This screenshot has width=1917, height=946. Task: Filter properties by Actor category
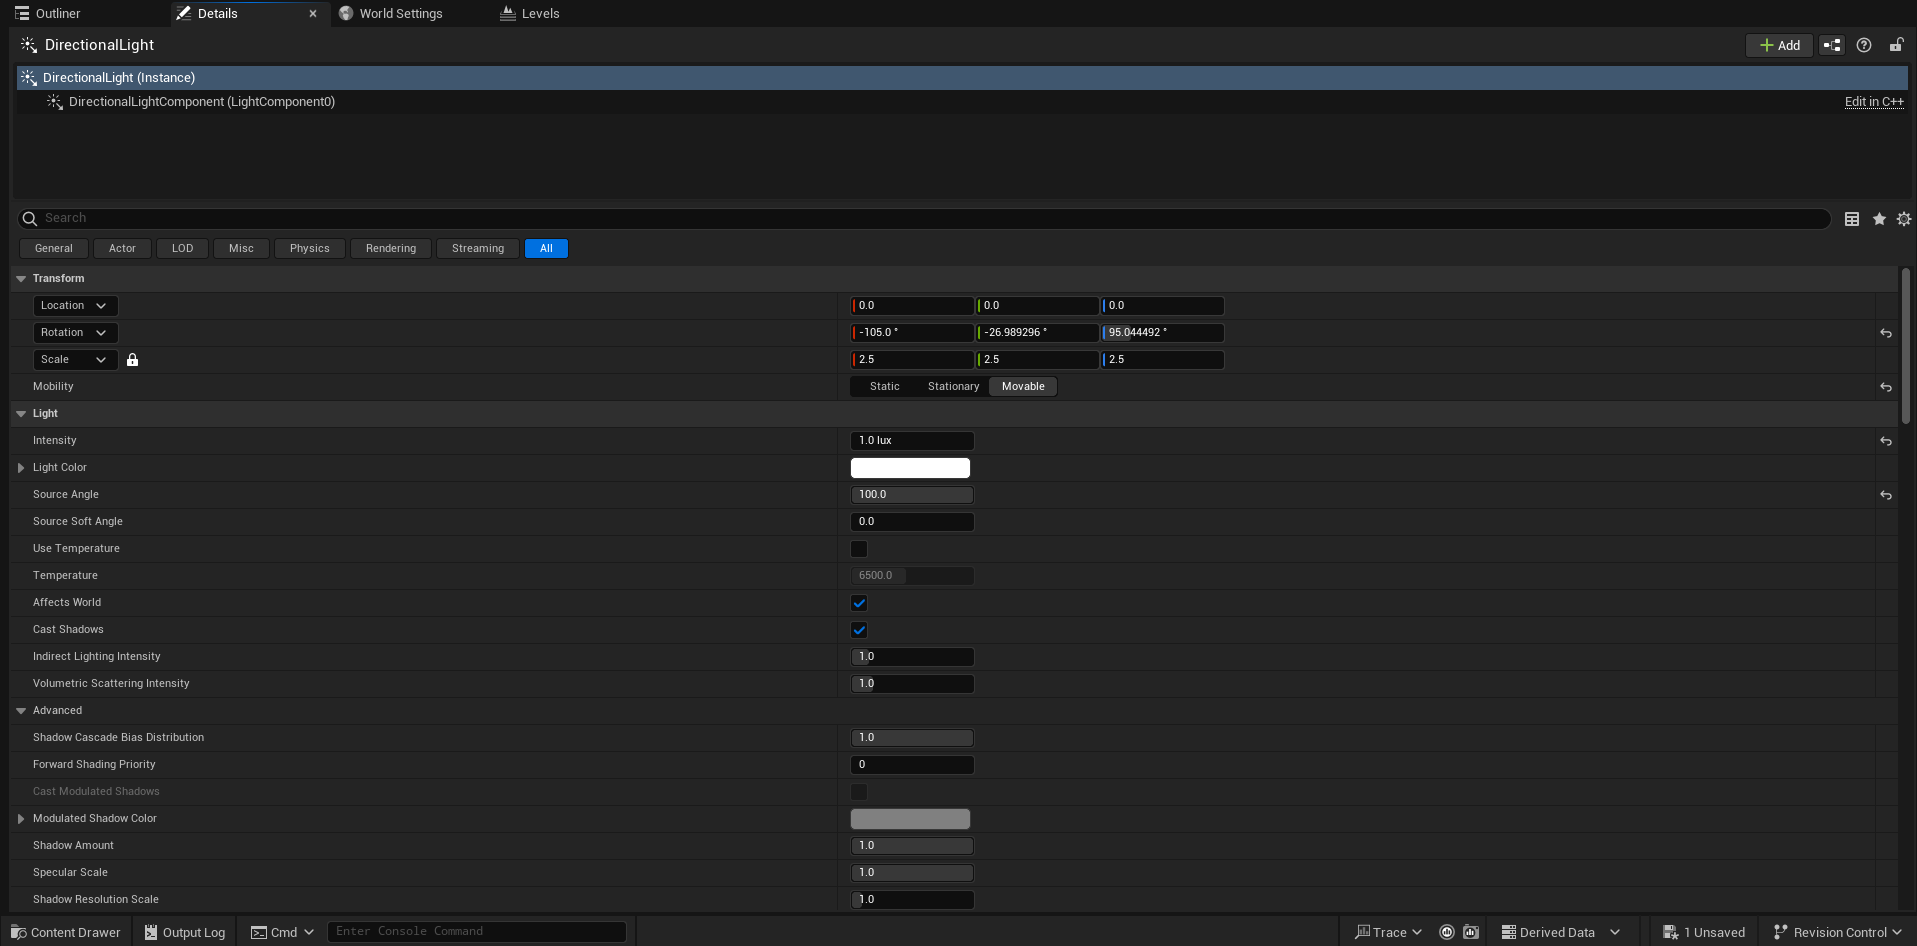pos(122,249)
